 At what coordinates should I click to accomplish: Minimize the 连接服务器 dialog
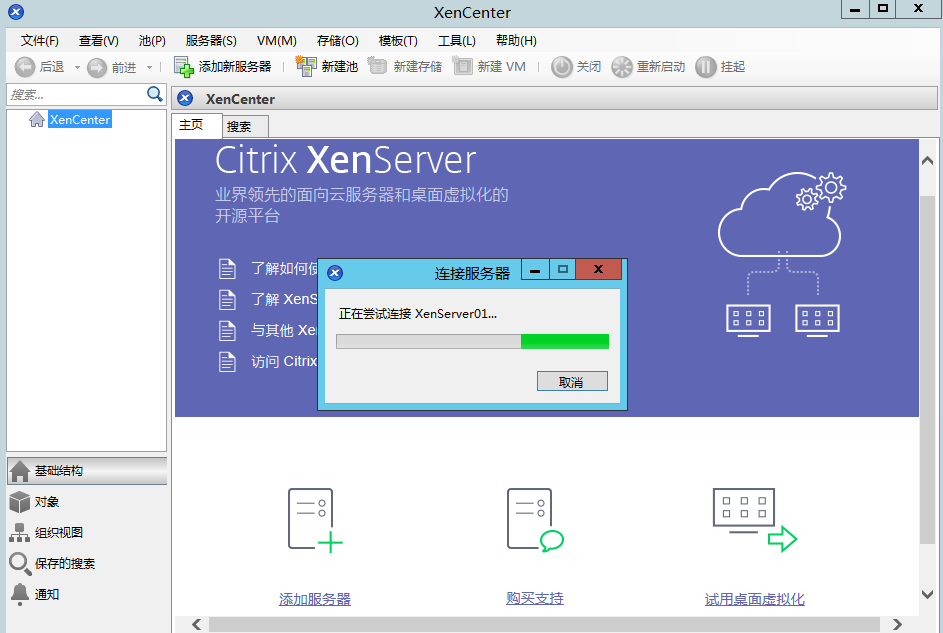pyautogui.click(x=535, y=269)
